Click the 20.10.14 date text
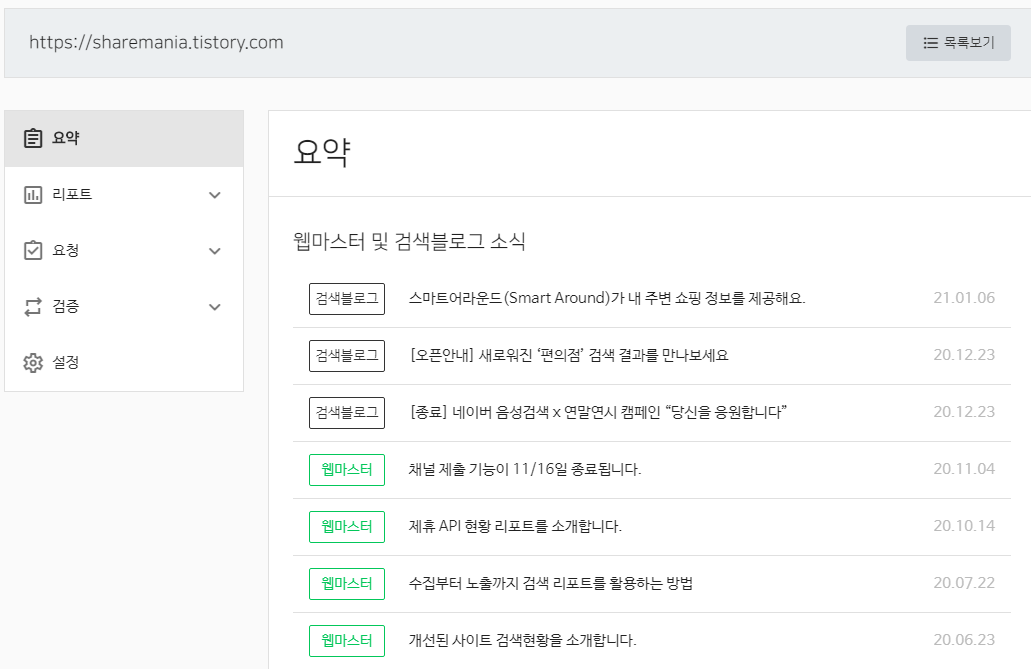The image size is (1031, 669). point(964,526)
